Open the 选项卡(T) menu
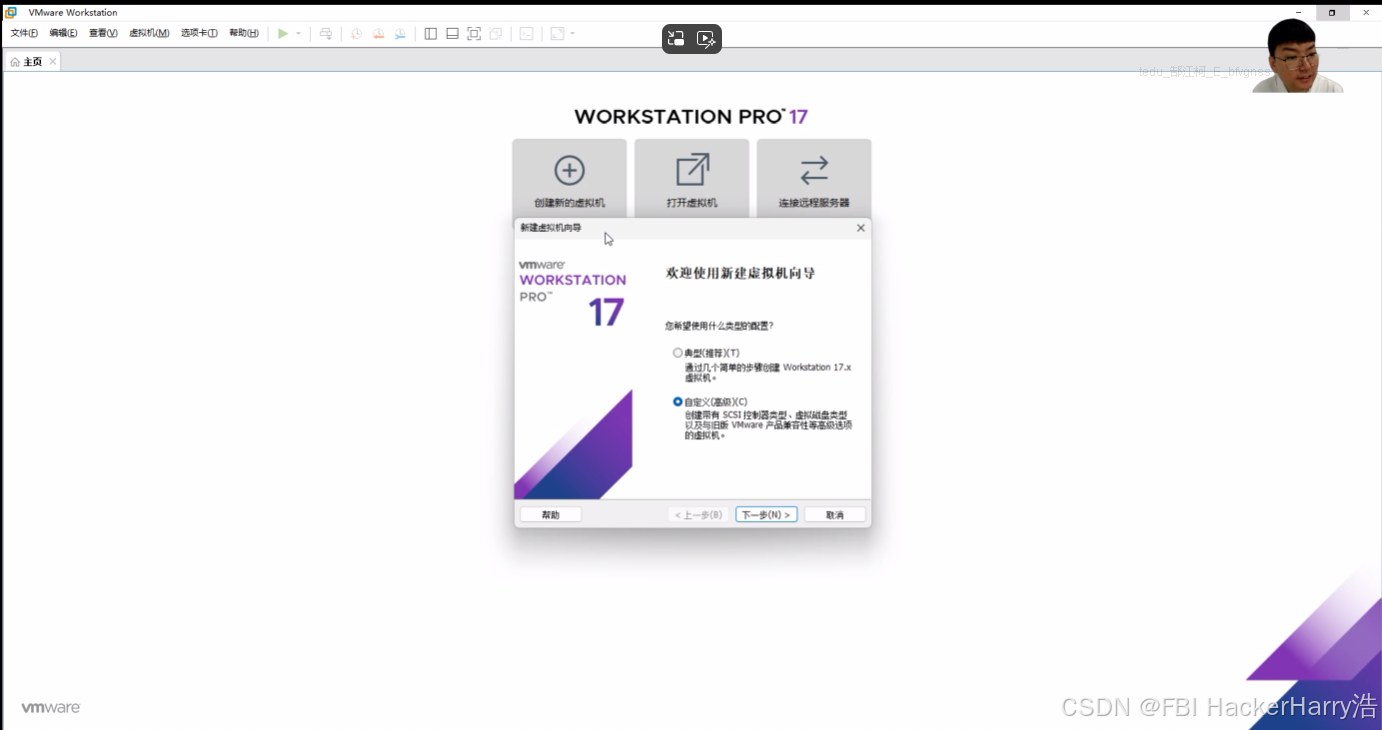Viewport: 1382px width, 730px height. 199,33
